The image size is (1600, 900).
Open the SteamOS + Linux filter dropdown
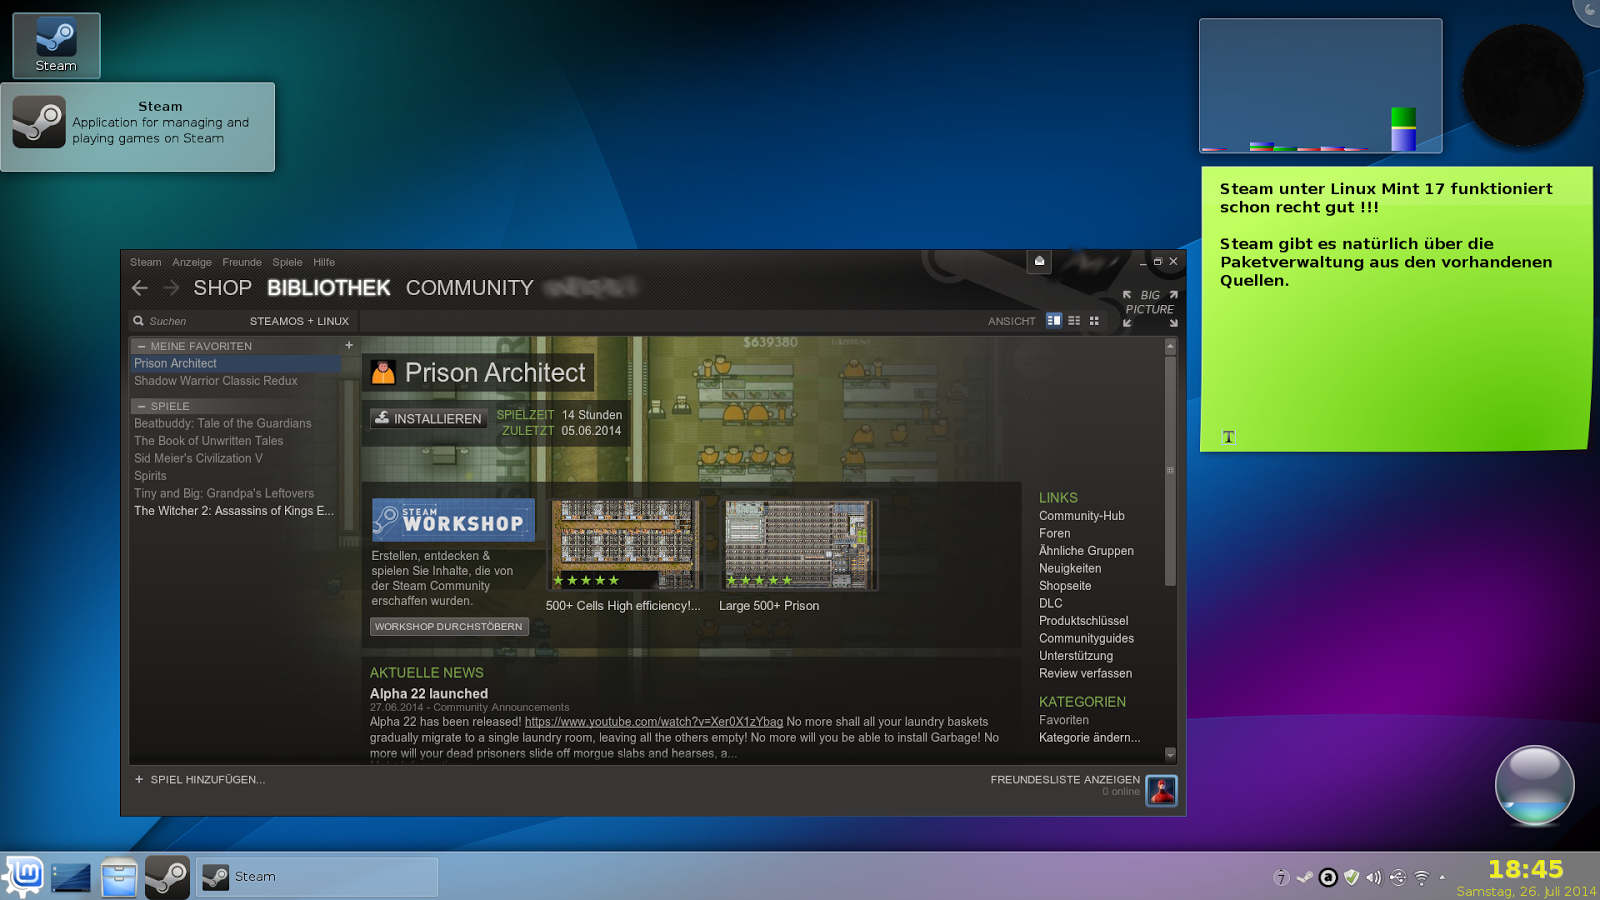tap(299, 321)
